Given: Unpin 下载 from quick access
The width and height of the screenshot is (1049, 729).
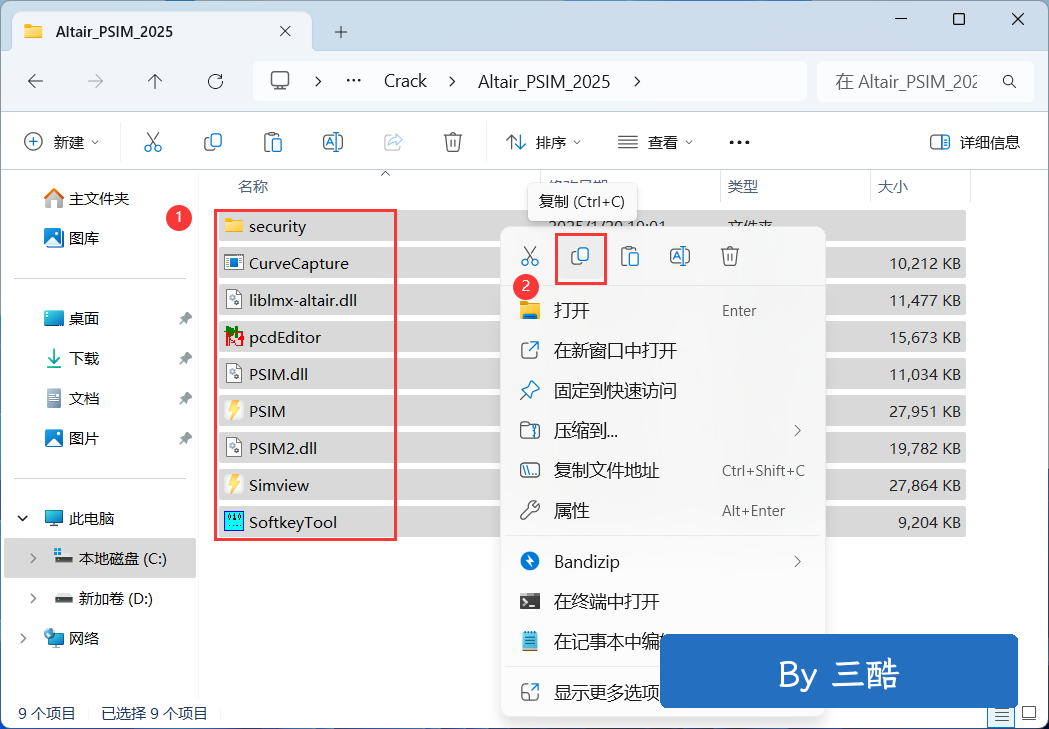Looking at the screenshot, I should 185,358.
